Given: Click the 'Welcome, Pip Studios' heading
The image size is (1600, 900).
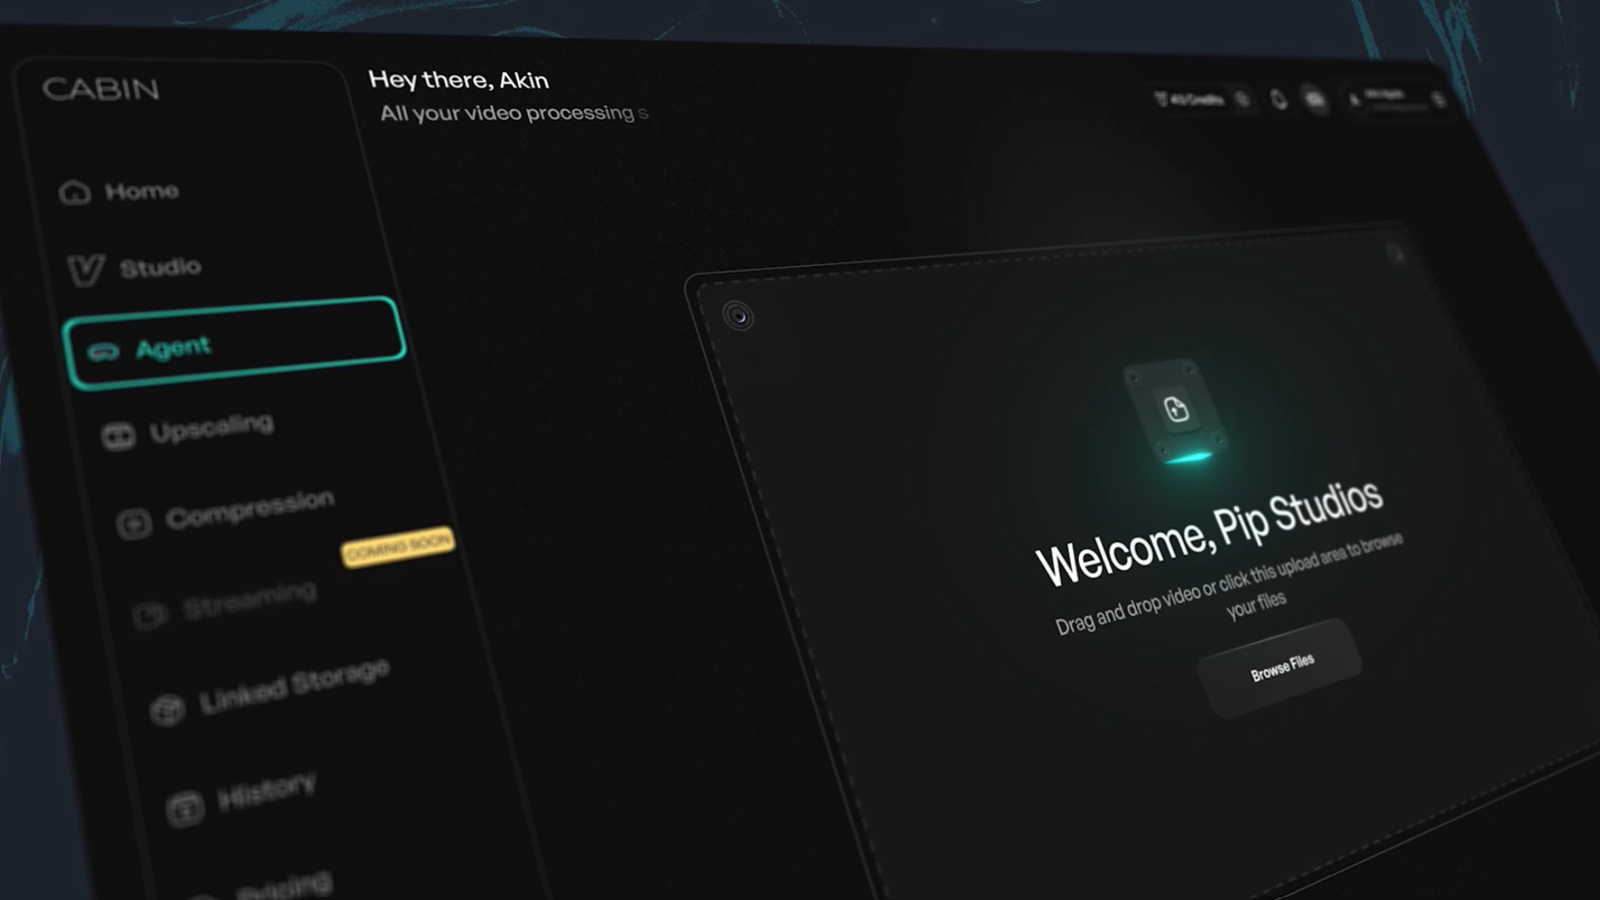Looking at the screenshot, I should tap(1209, 532).
